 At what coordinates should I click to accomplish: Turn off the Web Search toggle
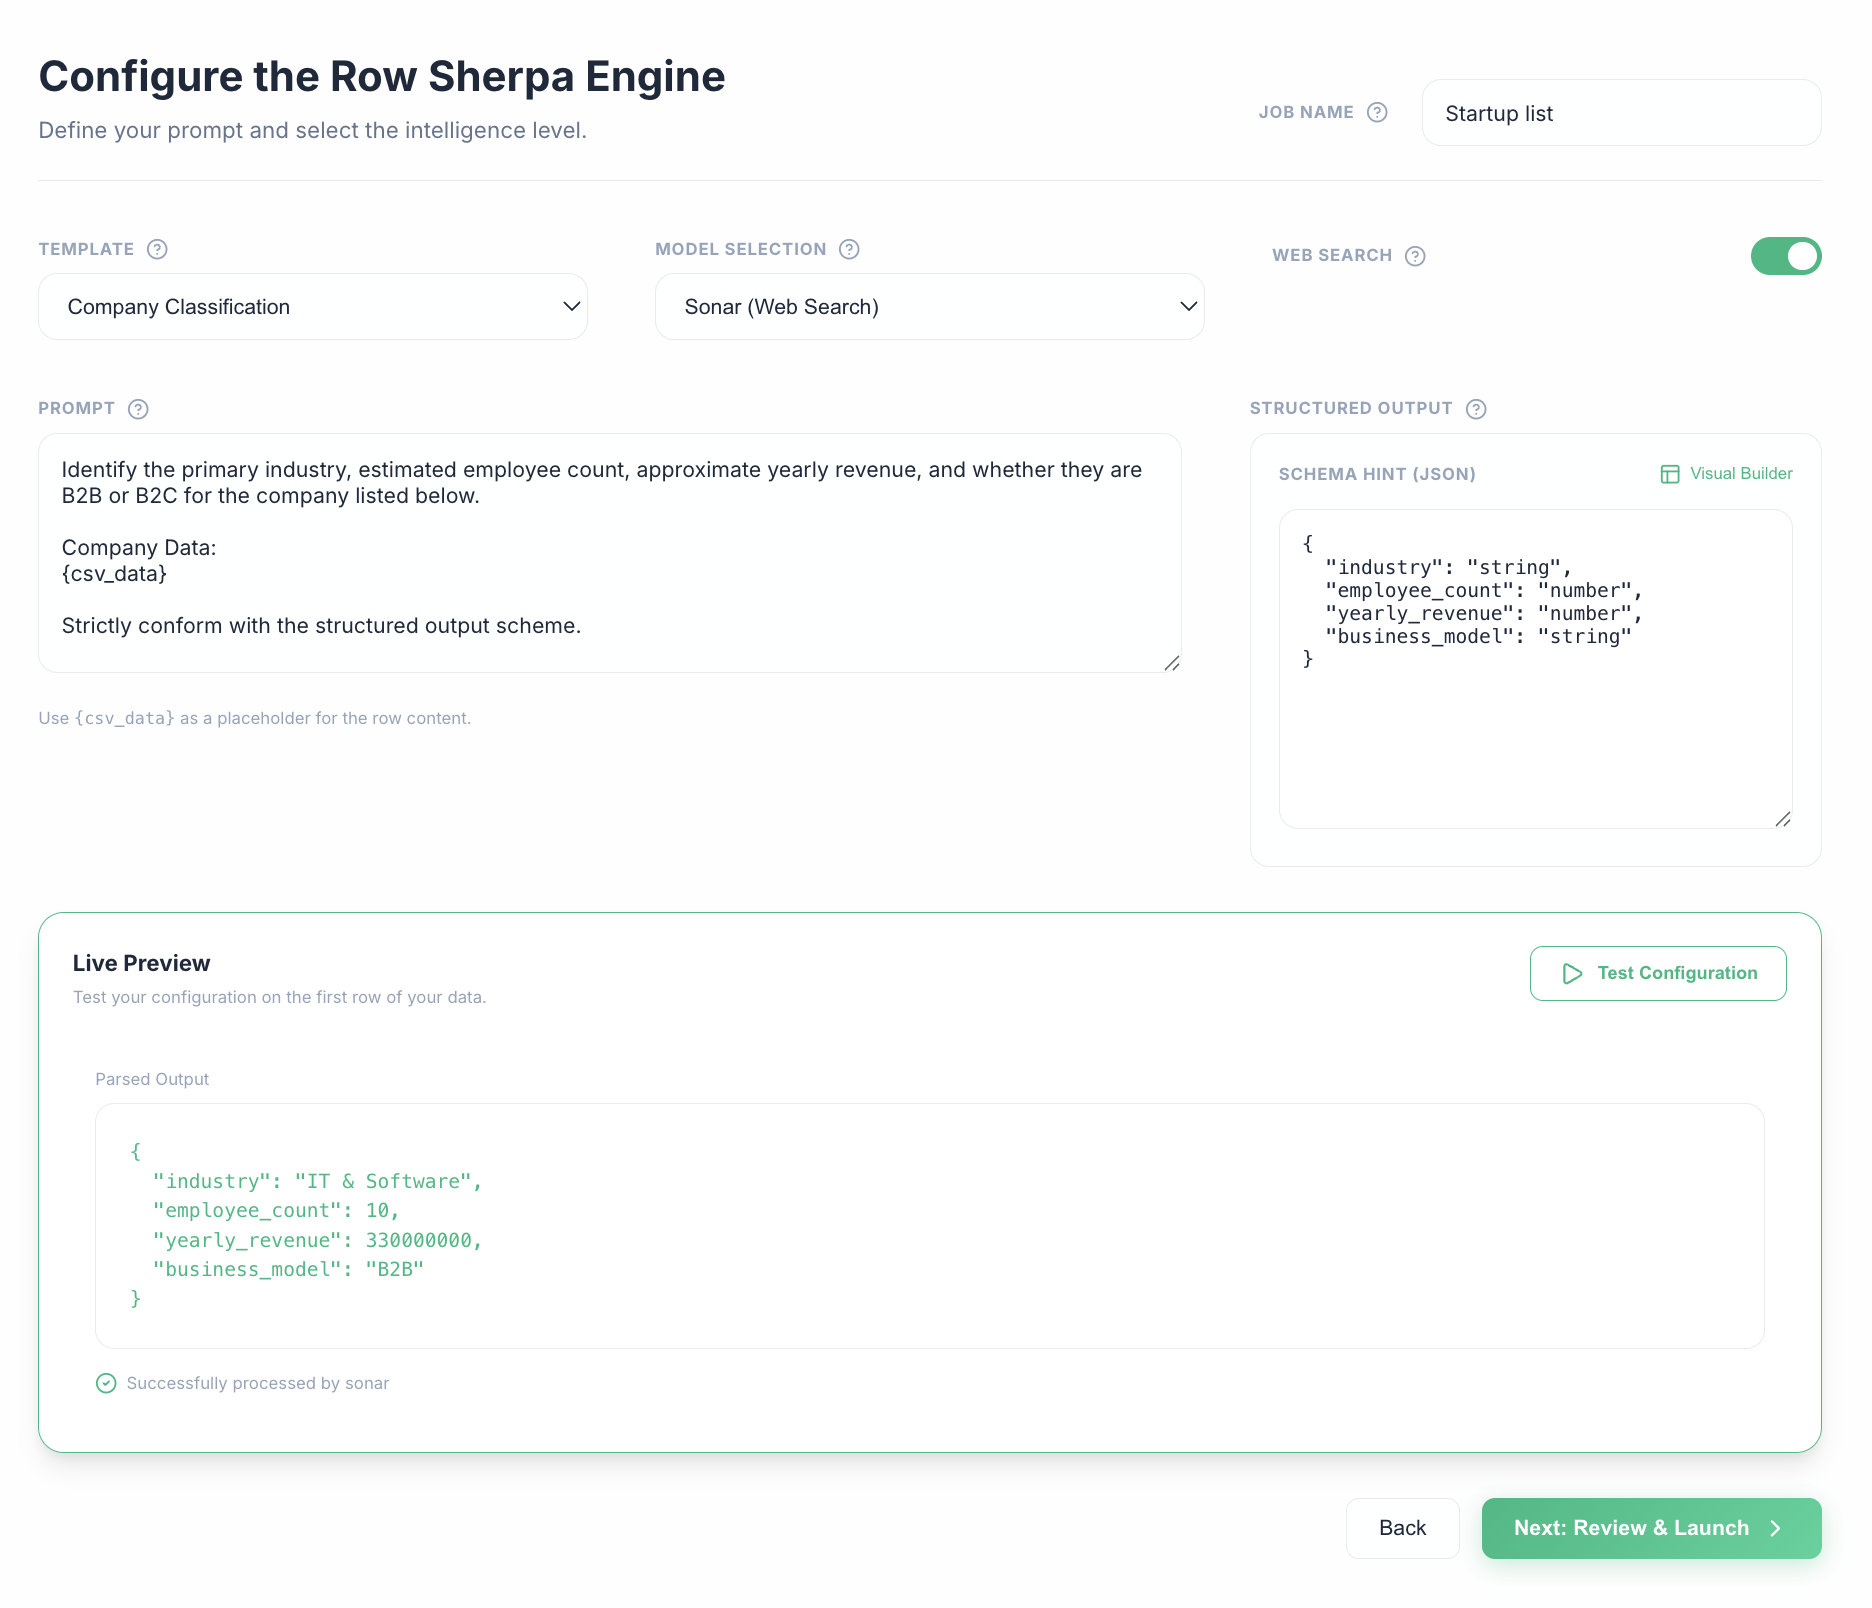(x=1786, y=256)
